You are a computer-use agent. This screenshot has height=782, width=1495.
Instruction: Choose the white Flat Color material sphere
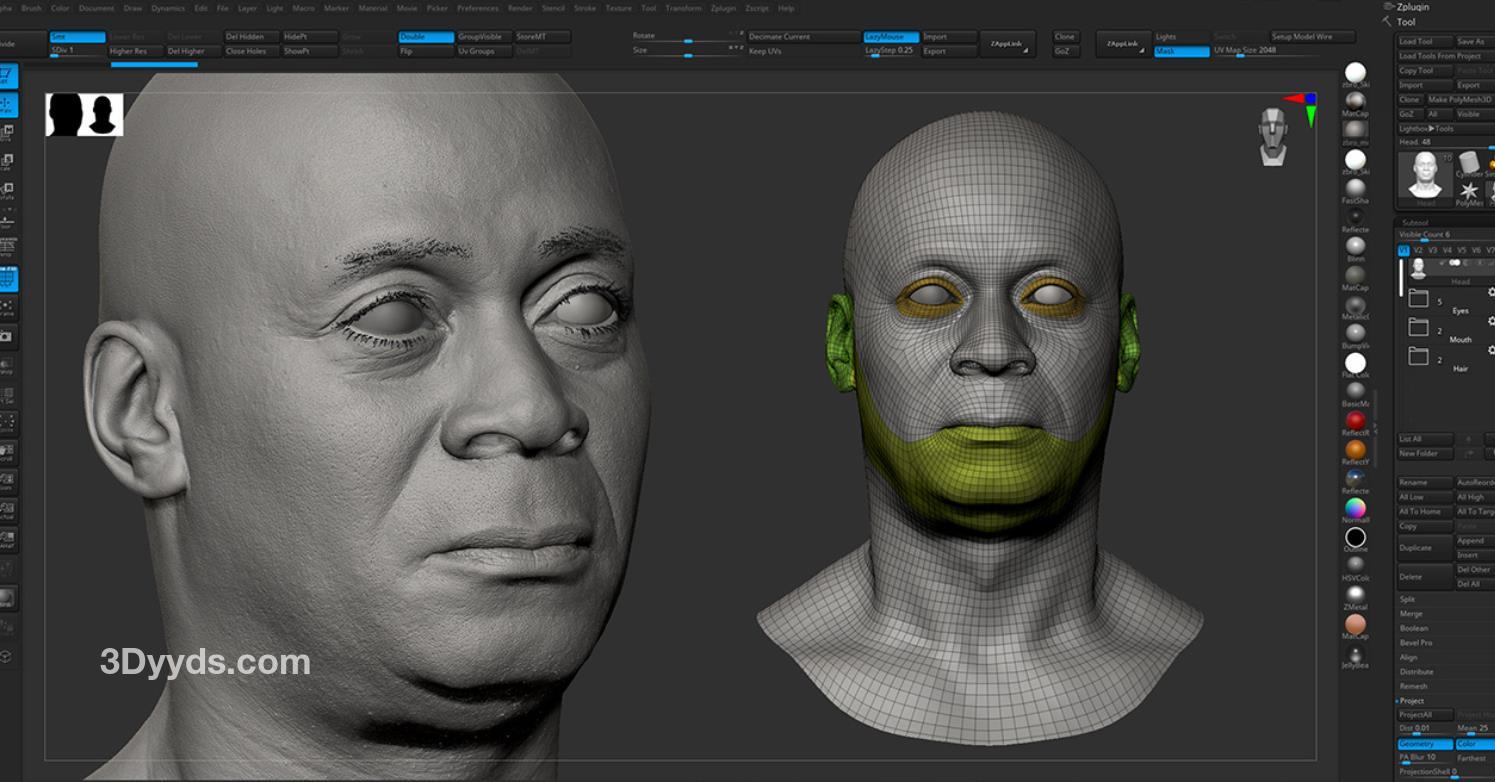click(1355, 363)
